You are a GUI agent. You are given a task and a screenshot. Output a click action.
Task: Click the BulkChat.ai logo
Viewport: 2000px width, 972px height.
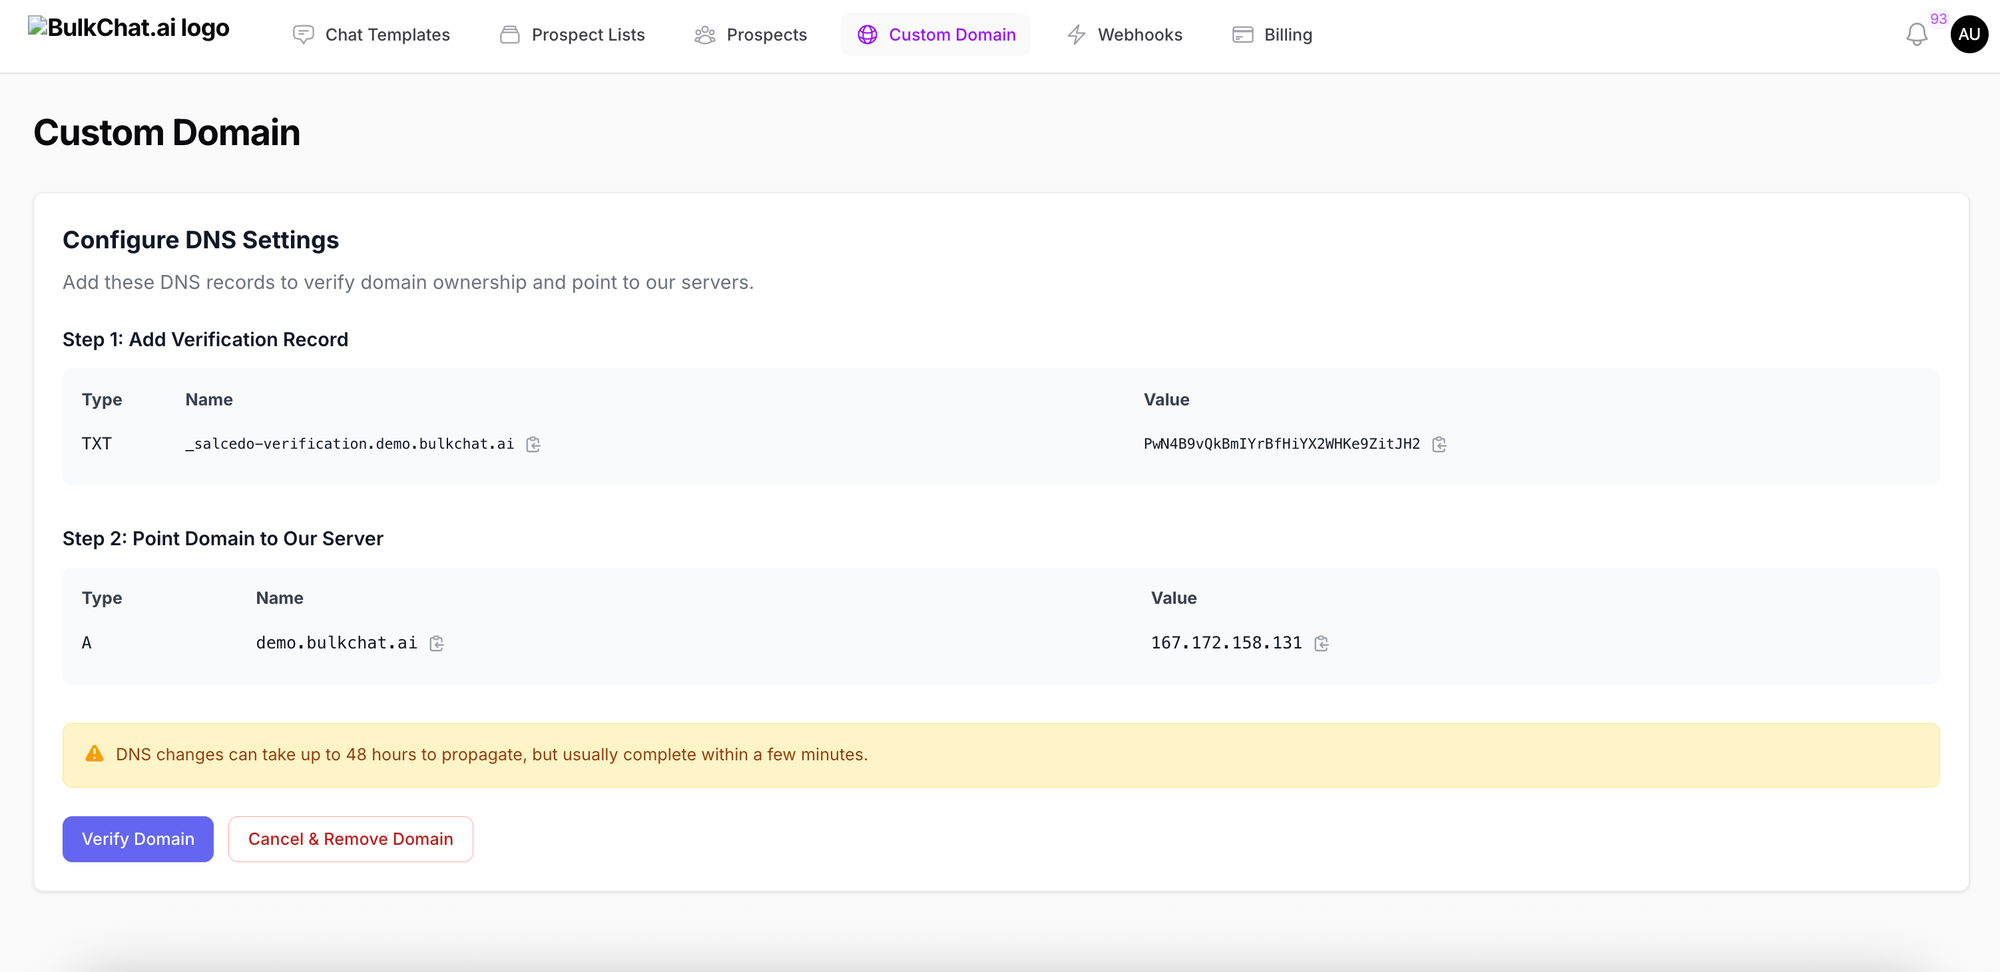click(x=129, y=28)
